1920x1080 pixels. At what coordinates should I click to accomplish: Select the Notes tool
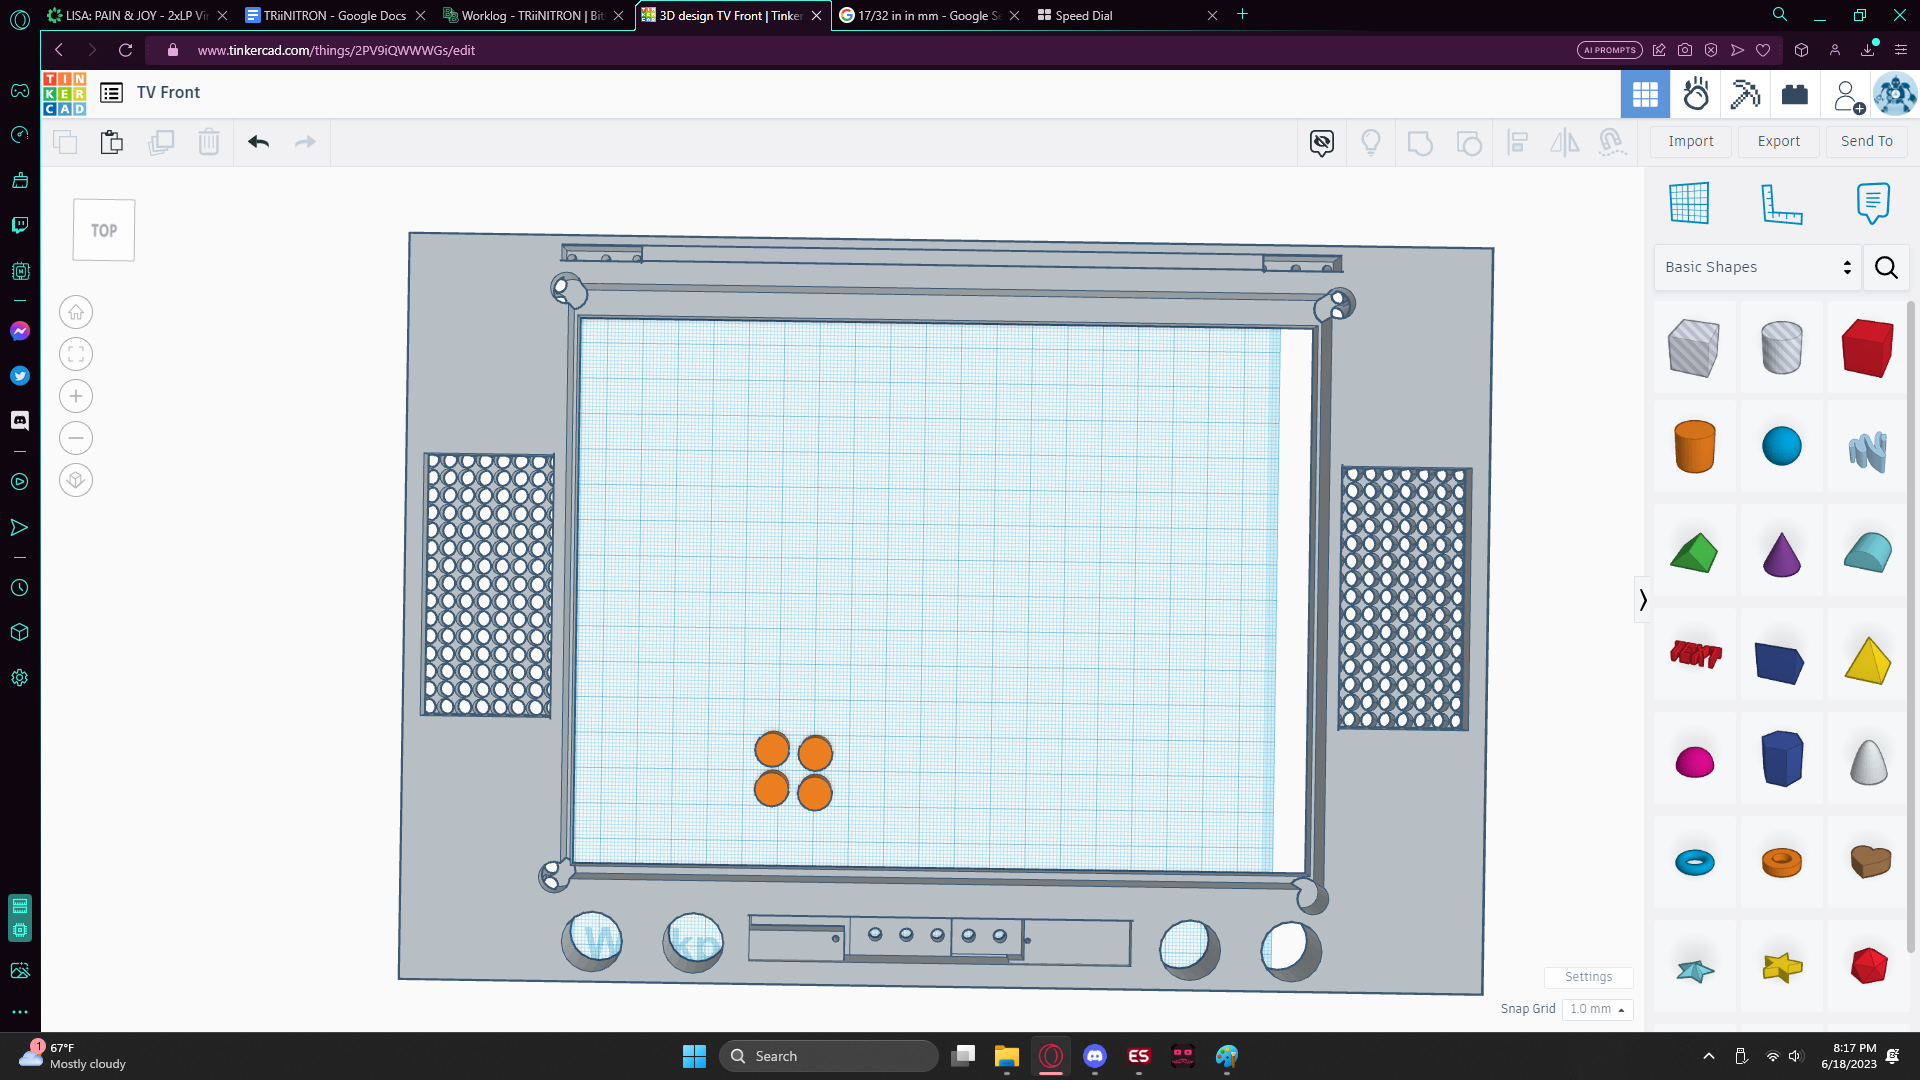pos(1872,203)
